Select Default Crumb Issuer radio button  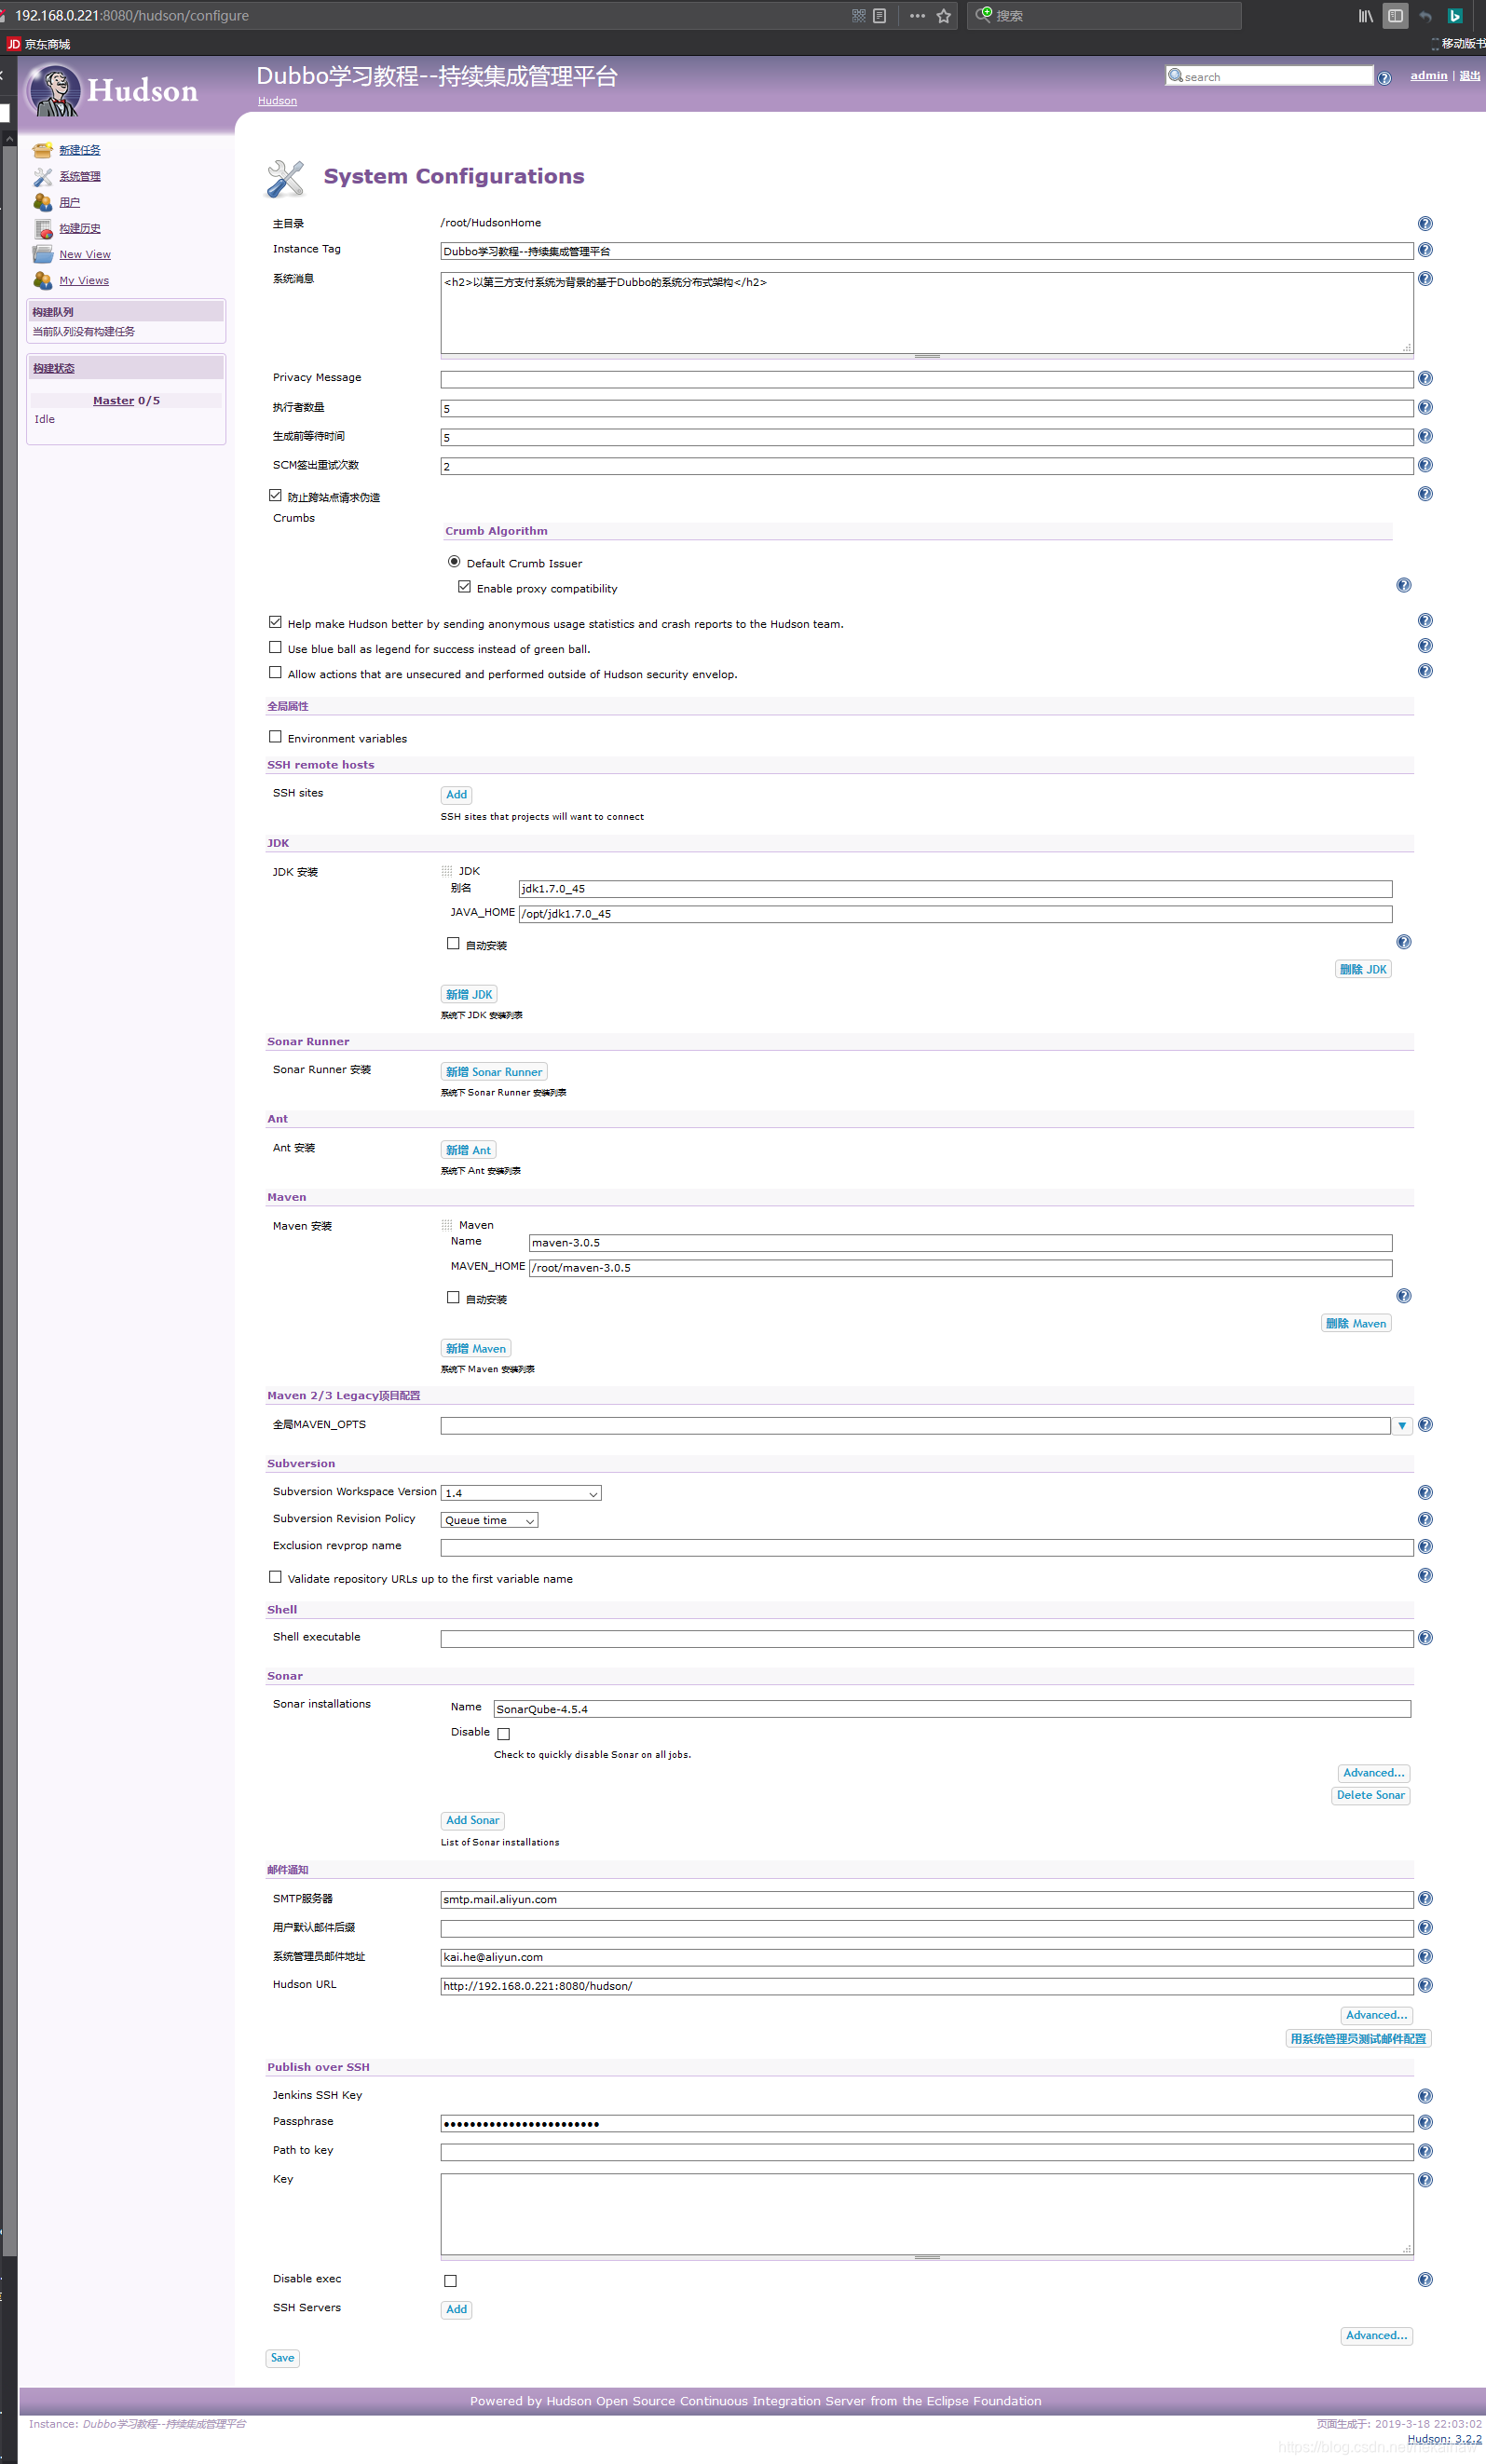pyautogui.click(x=454, y=562)
